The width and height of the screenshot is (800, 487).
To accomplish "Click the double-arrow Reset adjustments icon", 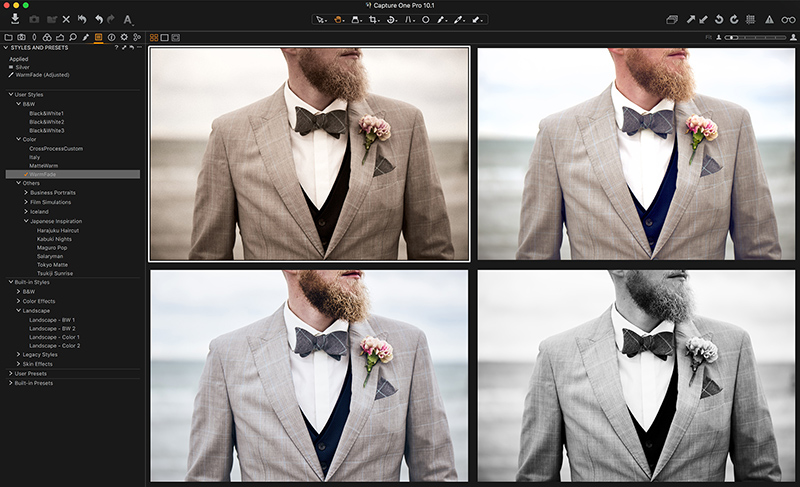I will click(82, 19).
